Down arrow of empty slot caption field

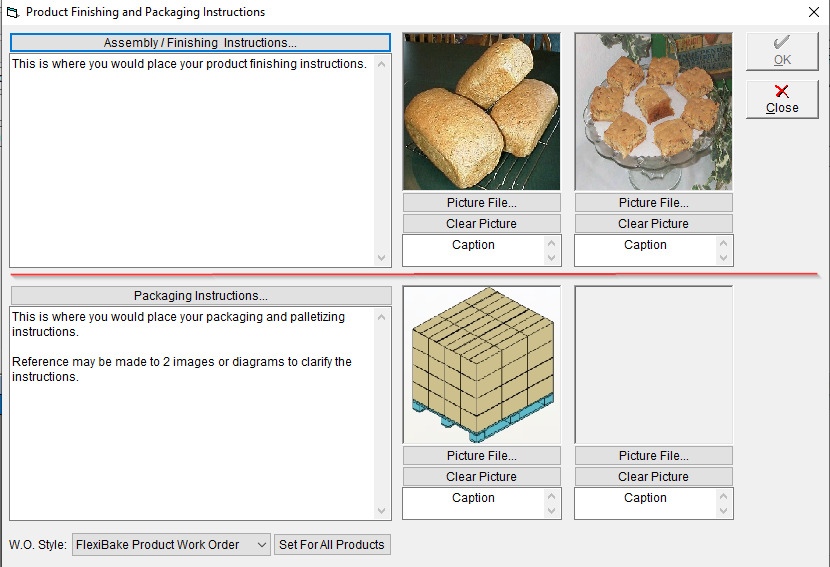coord(724,511)
